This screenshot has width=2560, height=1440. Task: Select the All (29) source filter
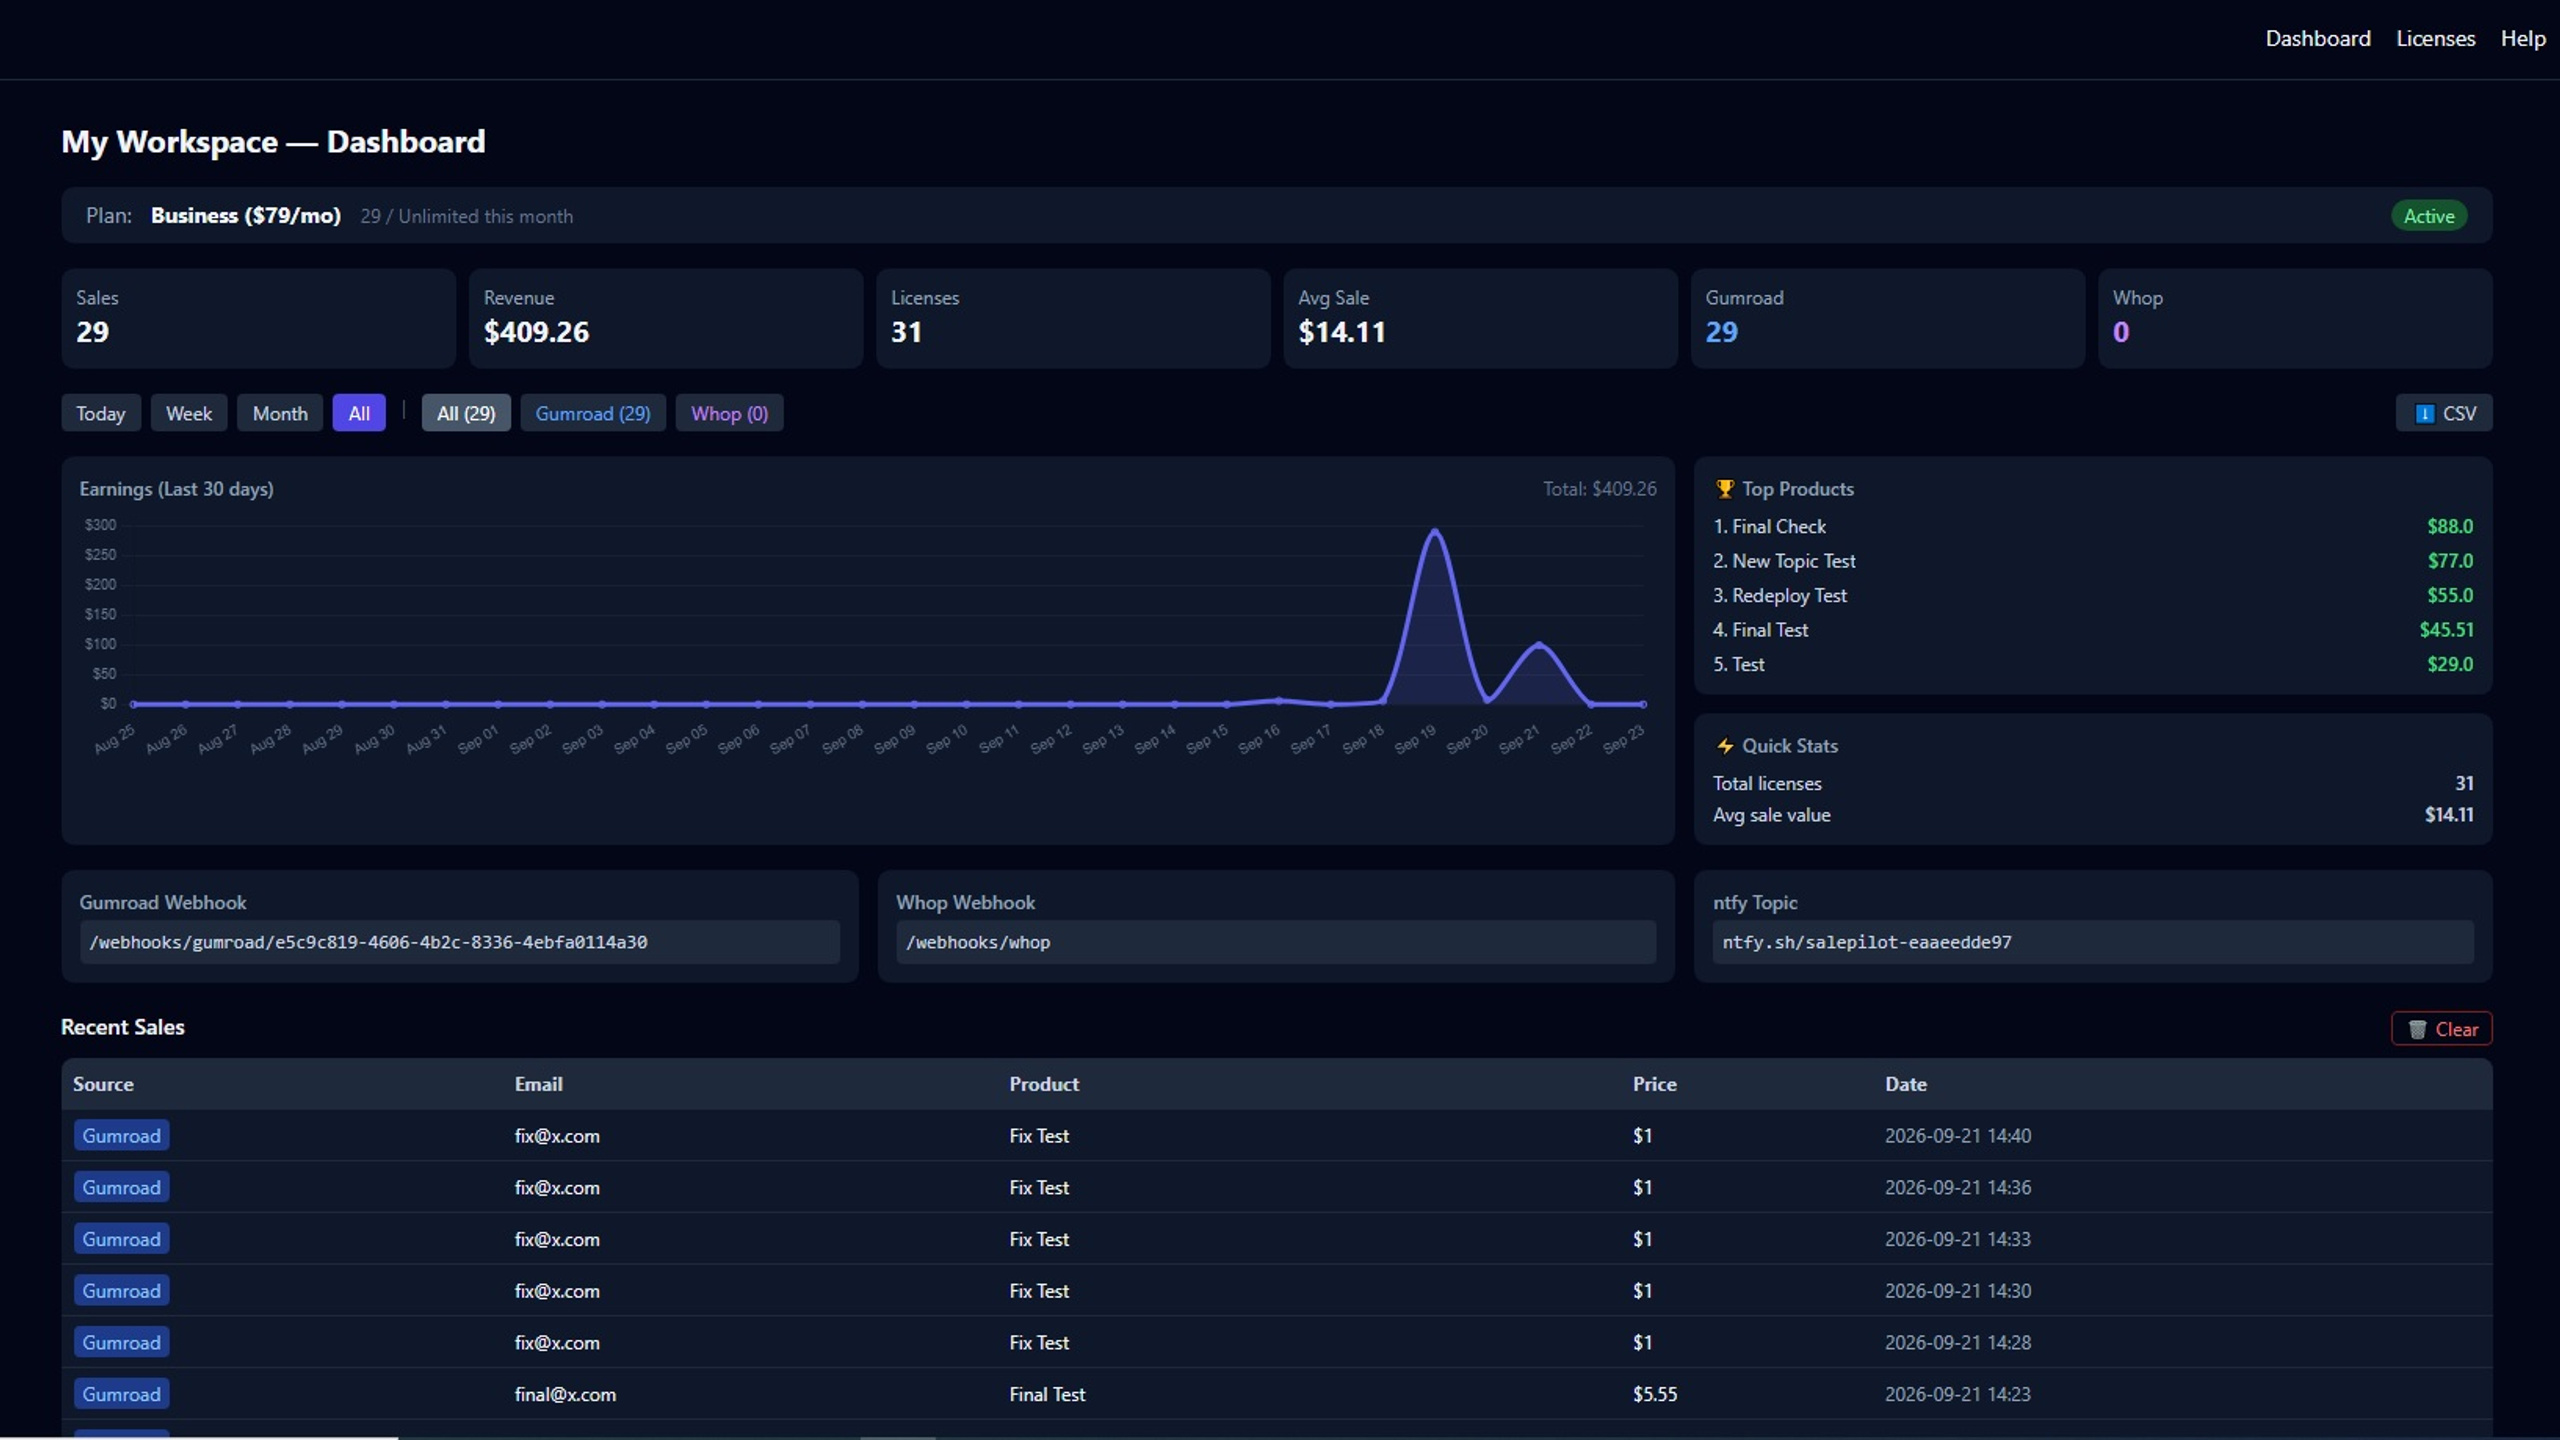click(466, 413)
